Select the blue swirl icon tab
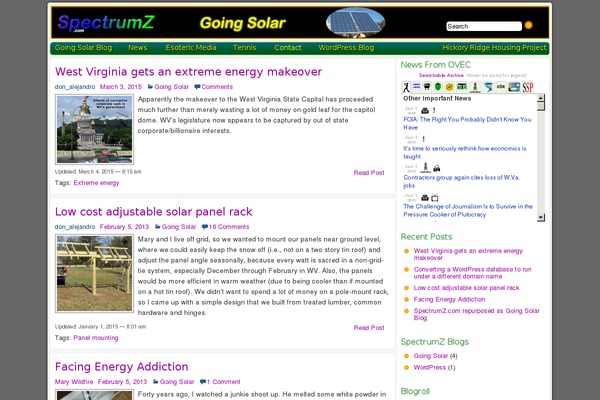This screenshot has height=400, width=600. pos(488,87)
